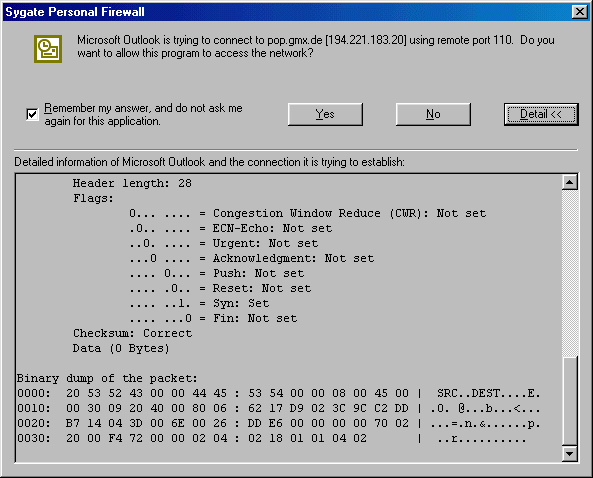Click the Microsoft Outlook application icon
The height and width of the screenshot is (478, 593).
pos(48,49)
